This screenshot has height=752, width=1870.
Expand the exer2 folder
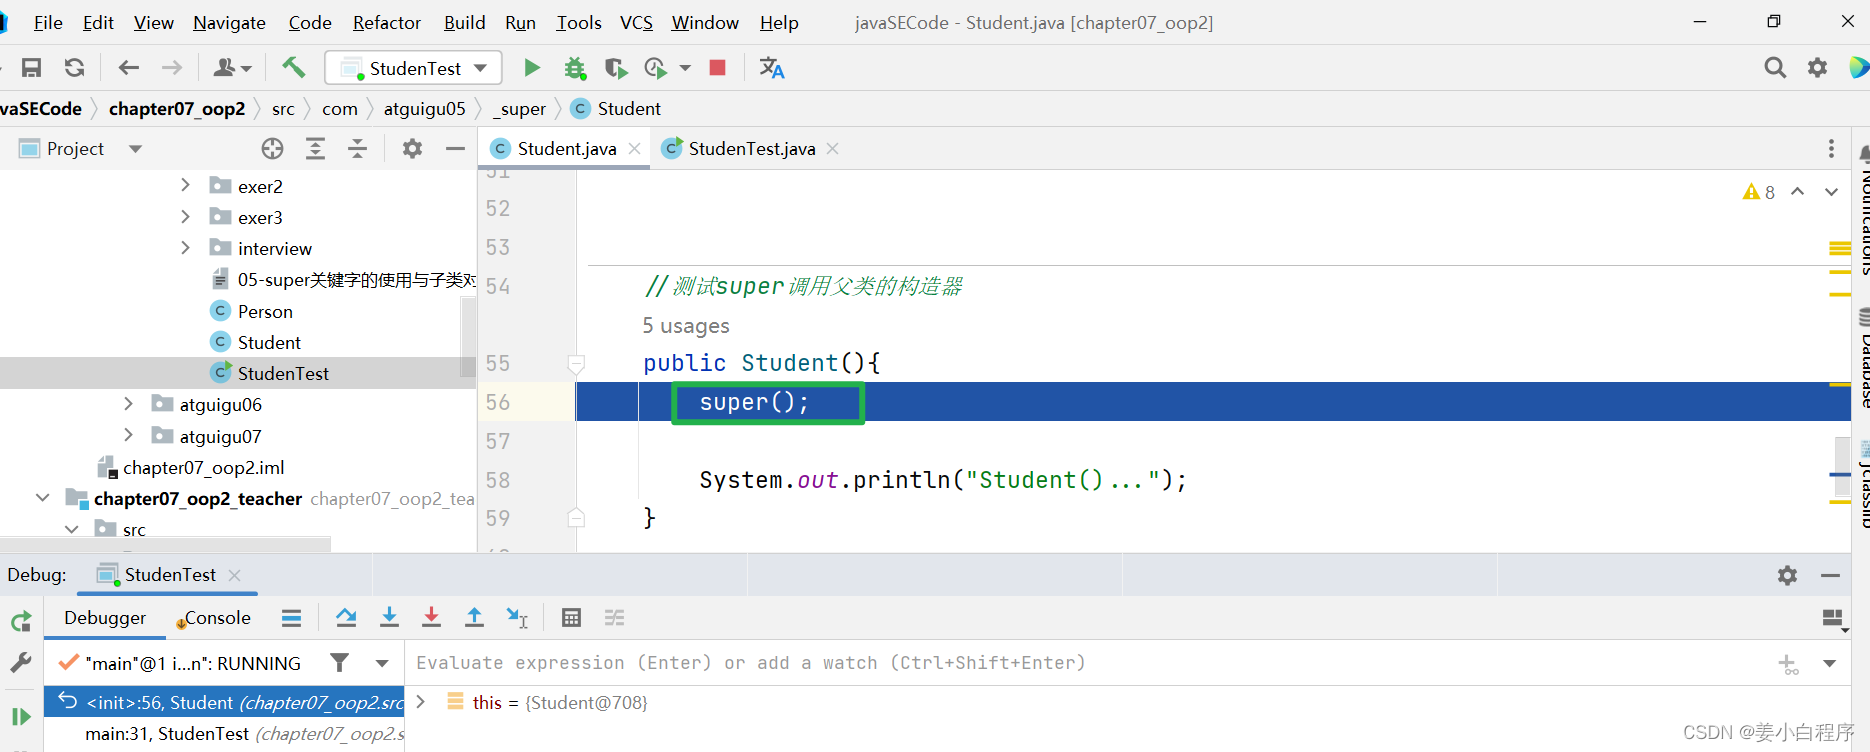tap(185, 185)
